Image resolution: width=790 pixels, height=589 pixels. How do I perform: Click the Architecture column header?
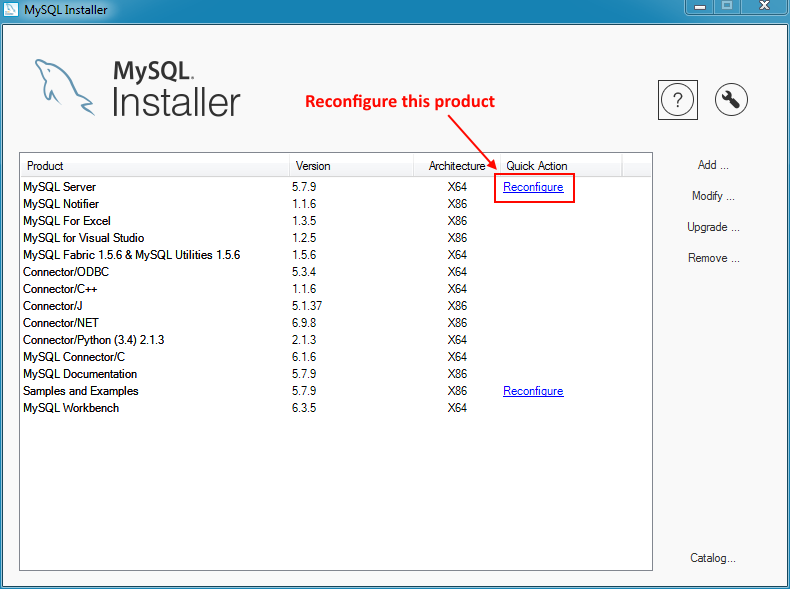click(456, 166)
